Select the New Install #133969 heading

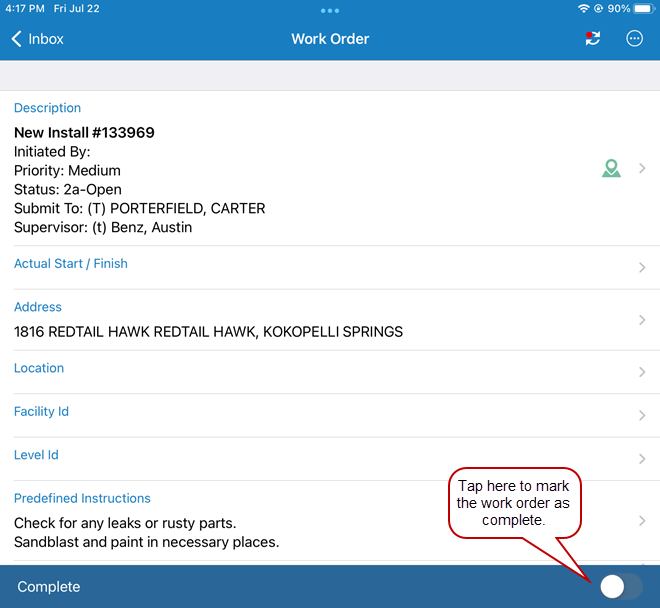tap(84, 132)
